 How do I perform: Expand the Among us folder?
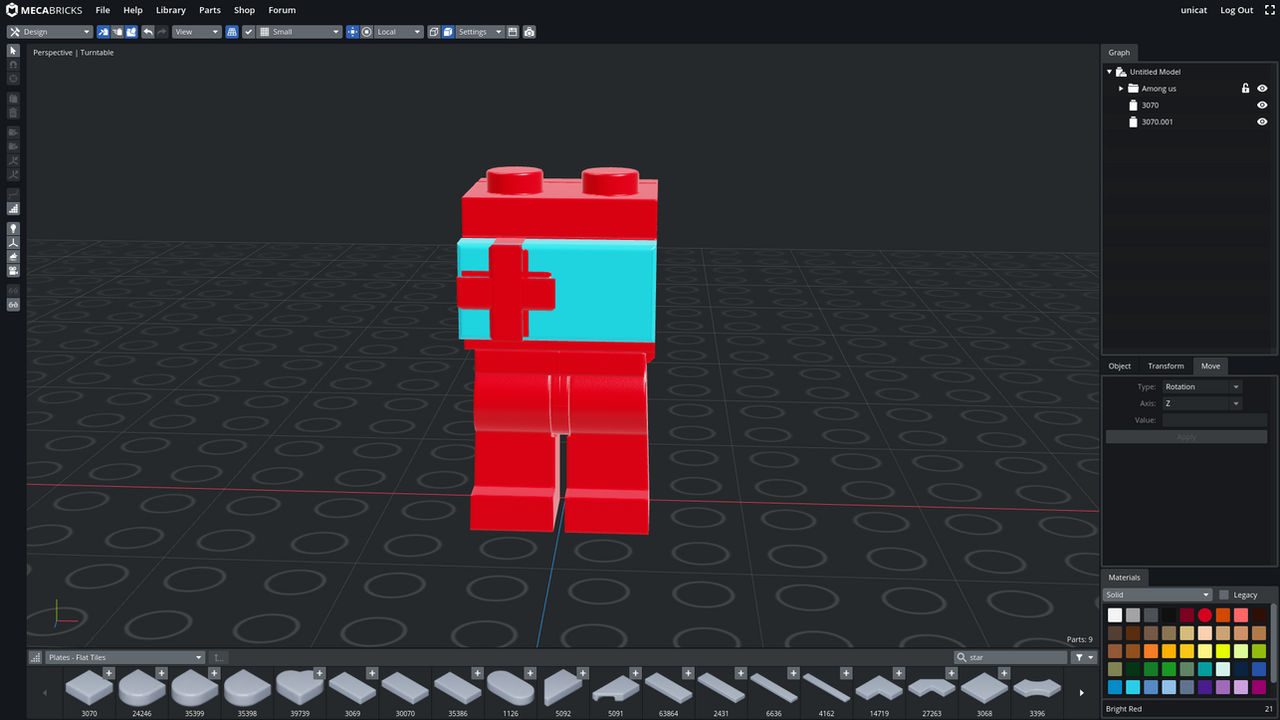tap(1121, 88)
